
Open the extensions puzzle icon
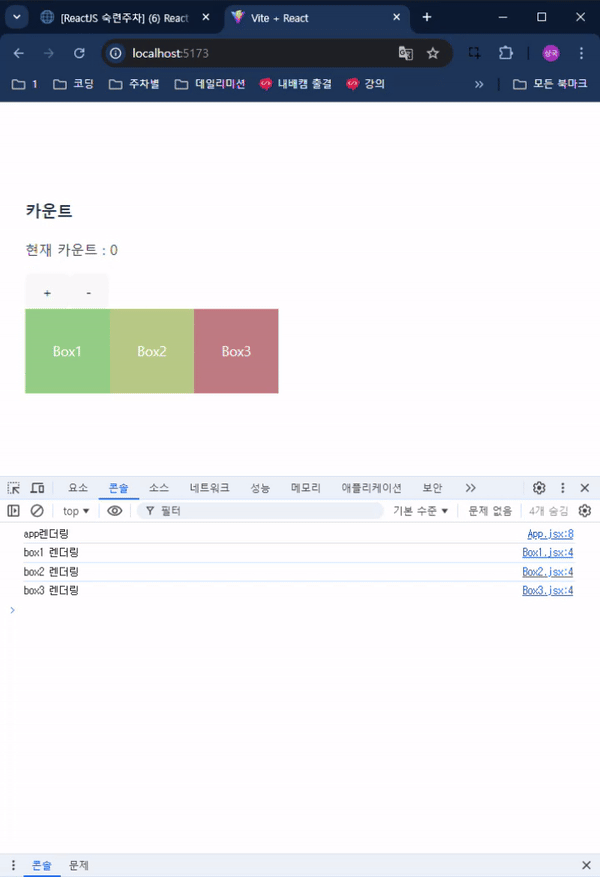(x=505, y=53)
